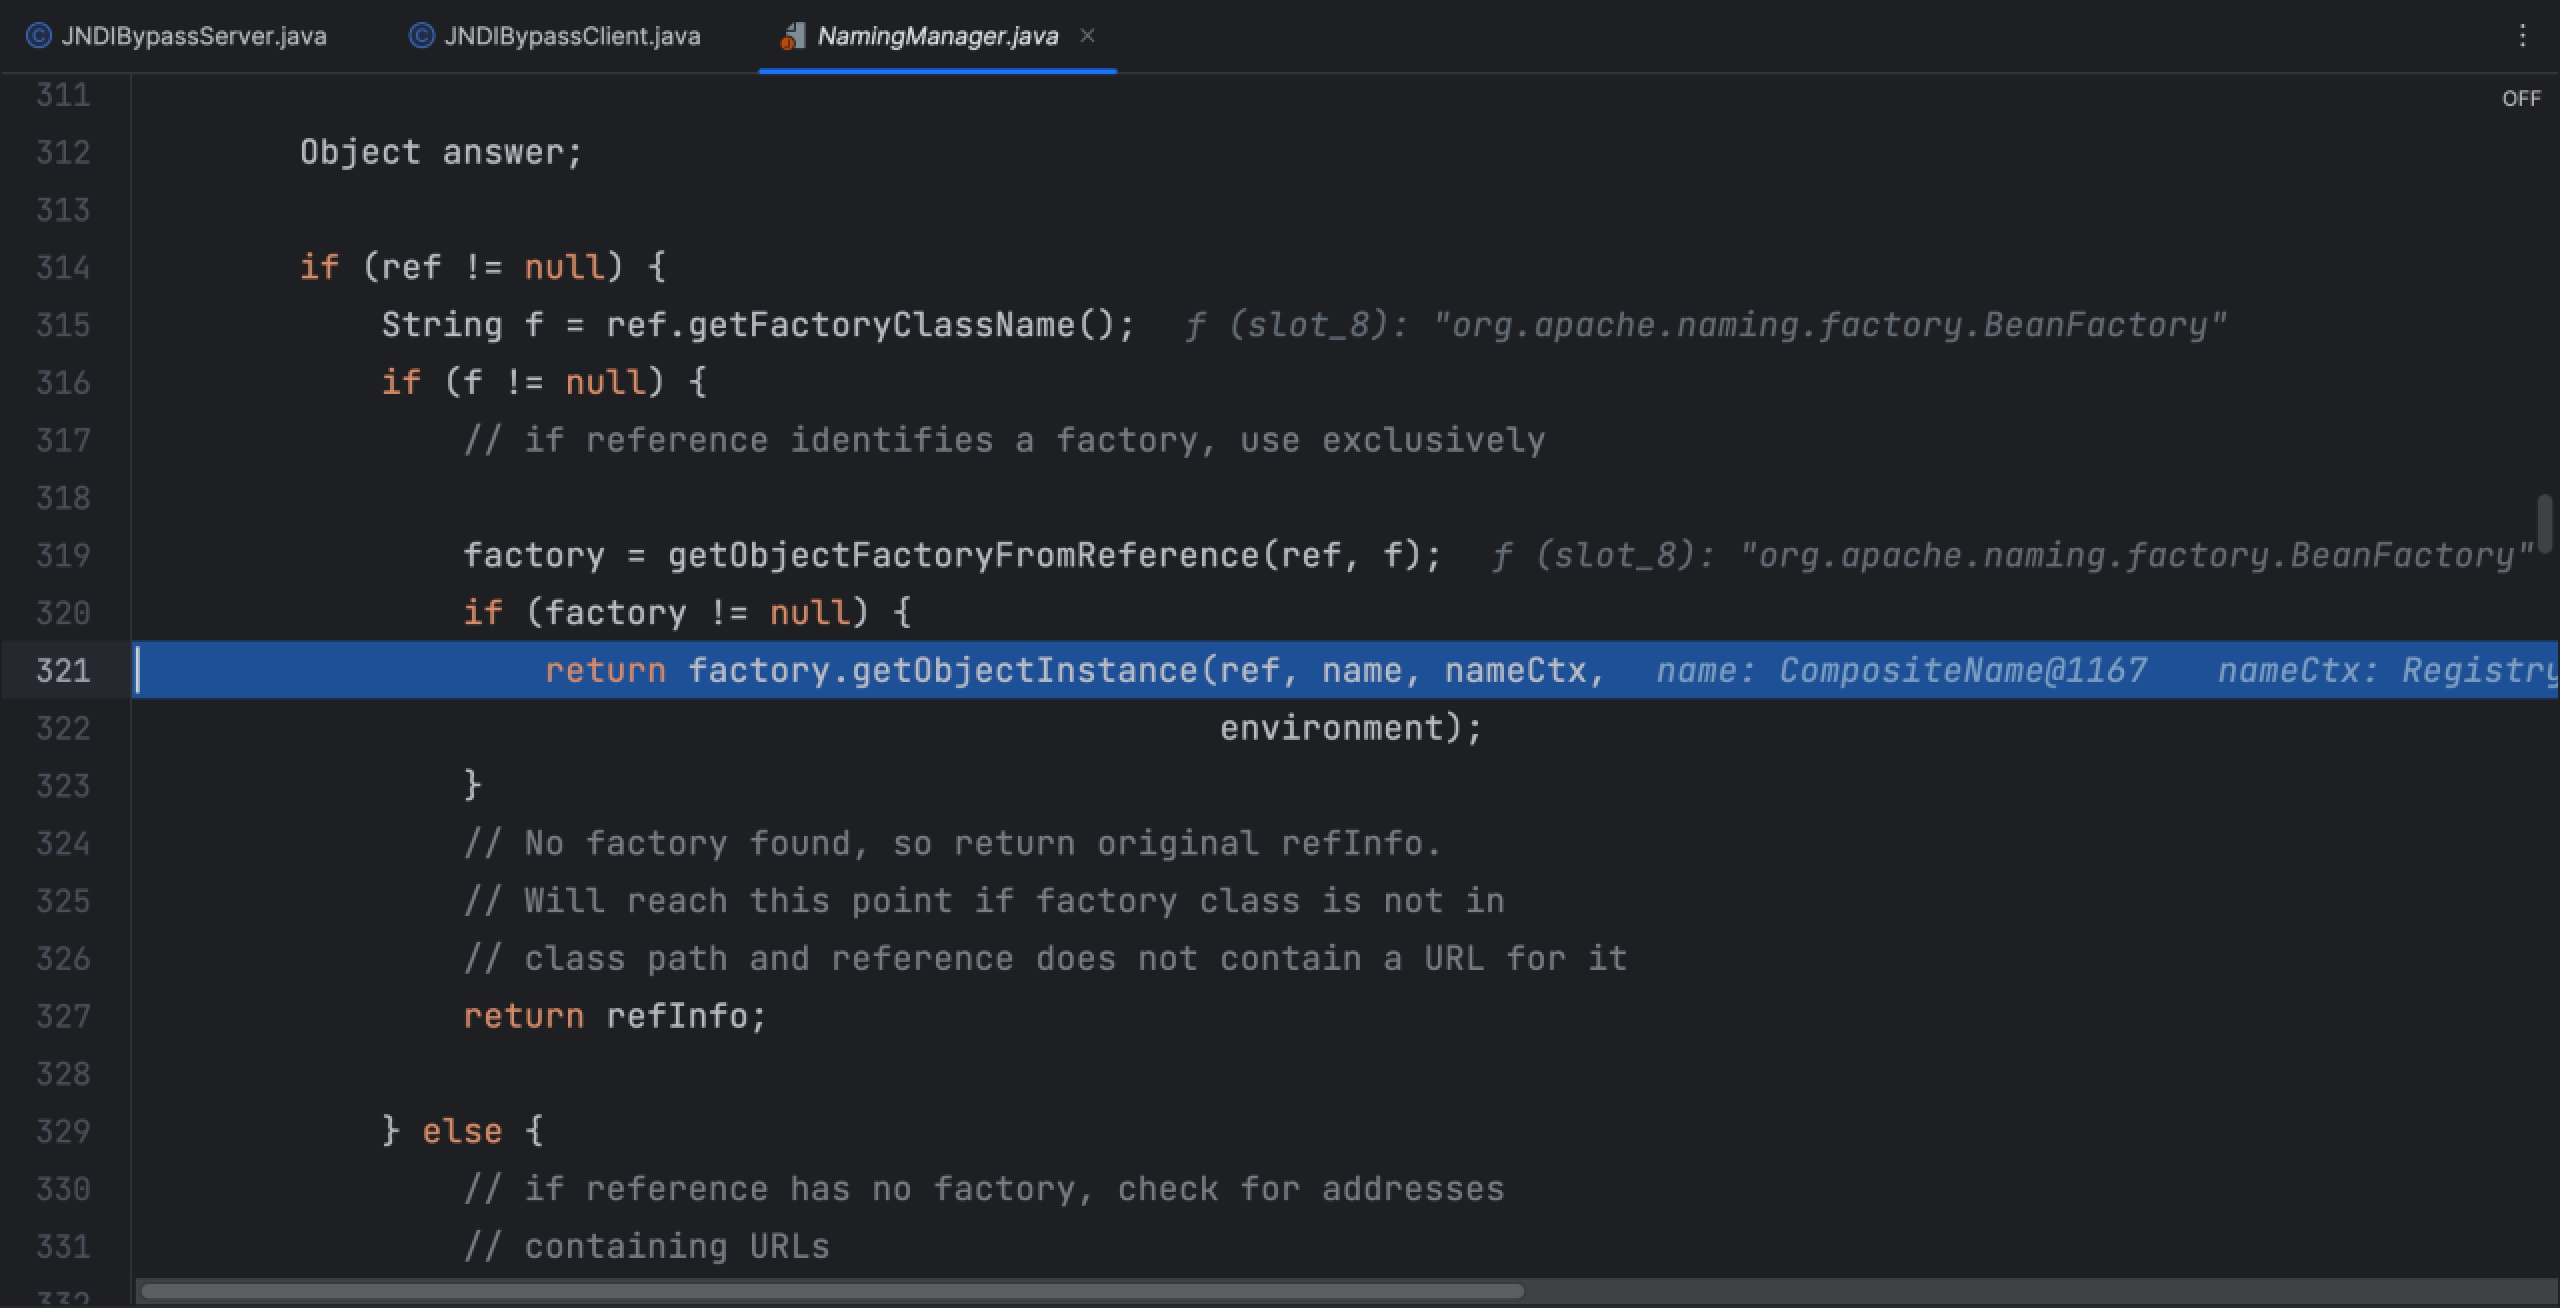The image size is (2560, 1308).
Task: Click 'getFactoryClassName' method call
Action: pyautogui.click(x=881, y=325)
